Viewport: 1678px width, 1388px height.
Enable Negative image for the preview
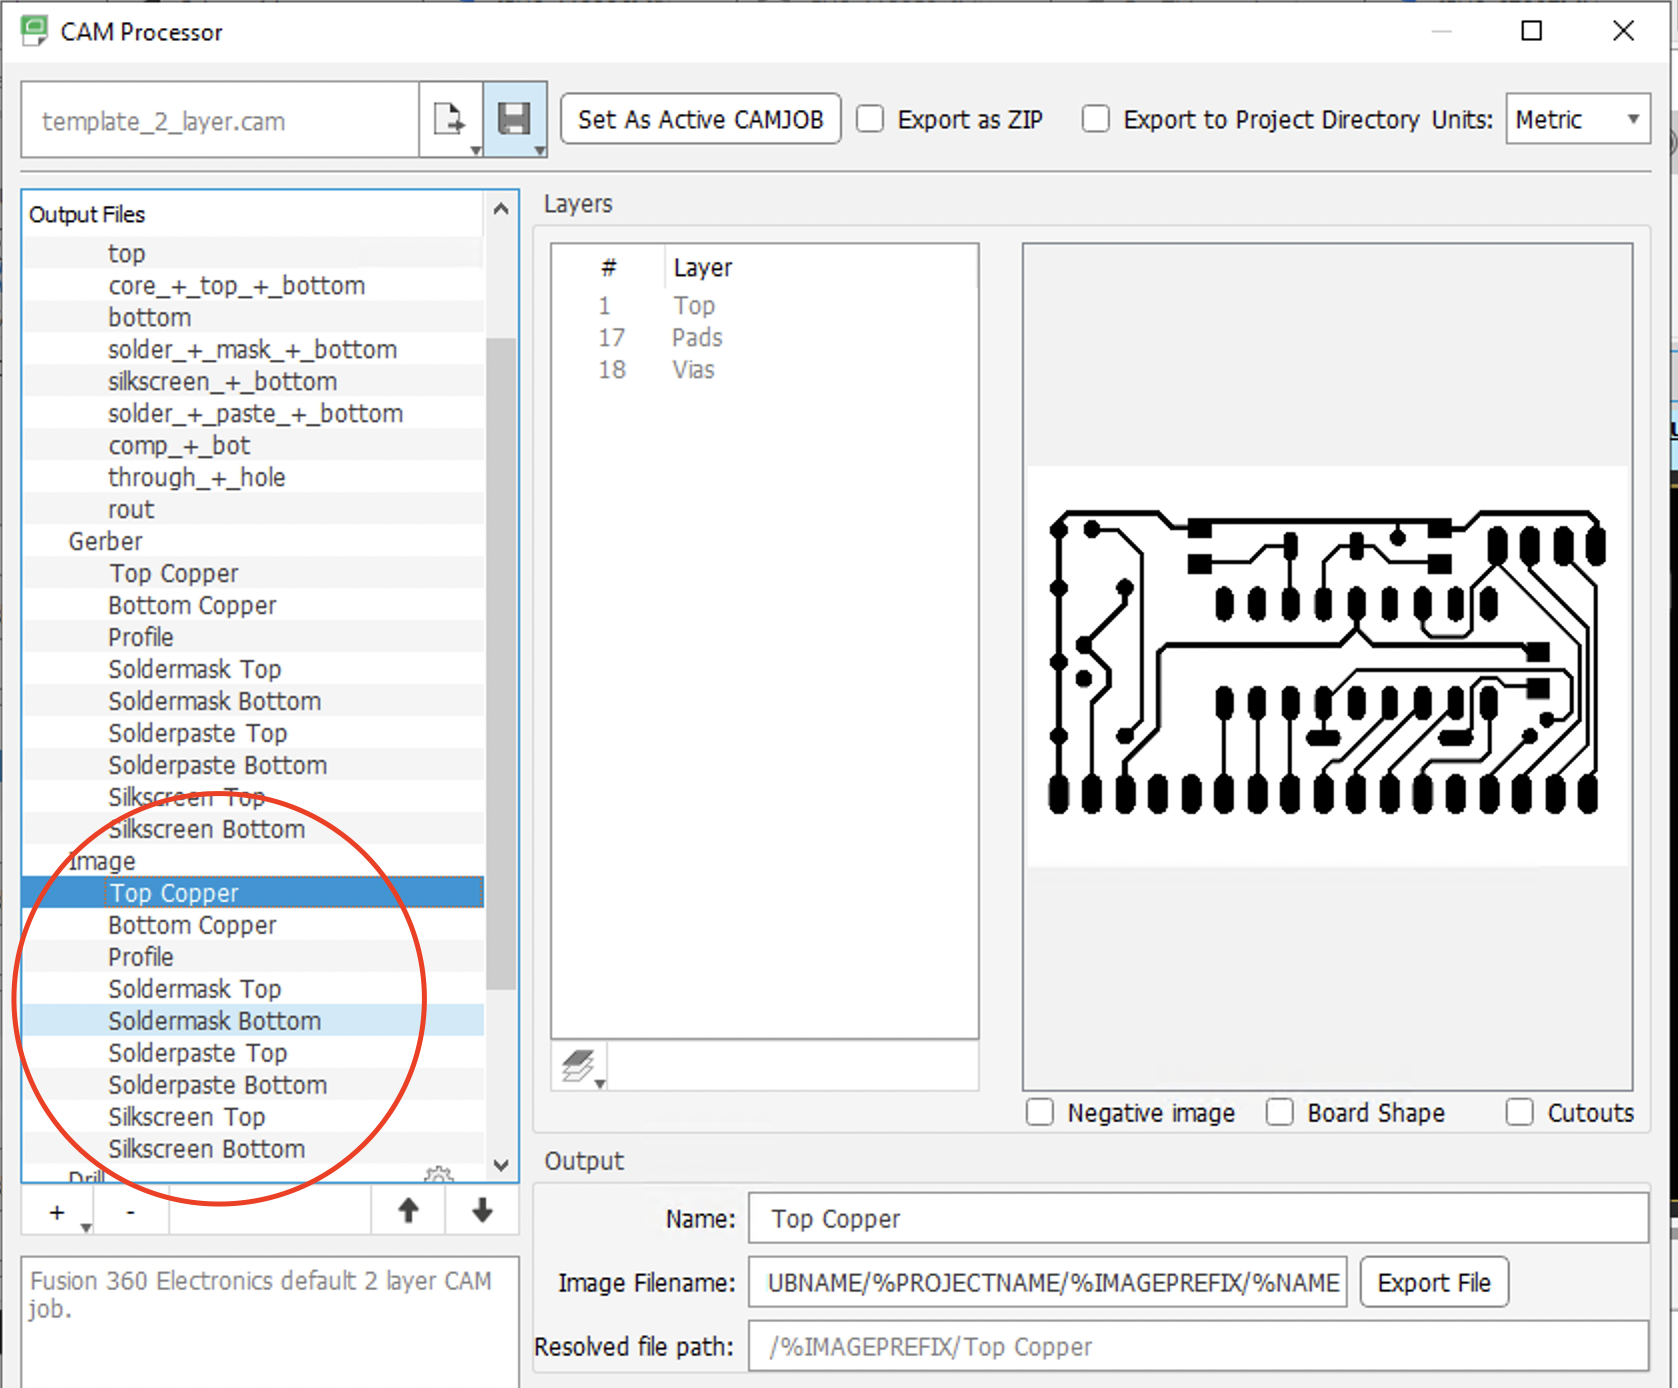point(1039,1112)
